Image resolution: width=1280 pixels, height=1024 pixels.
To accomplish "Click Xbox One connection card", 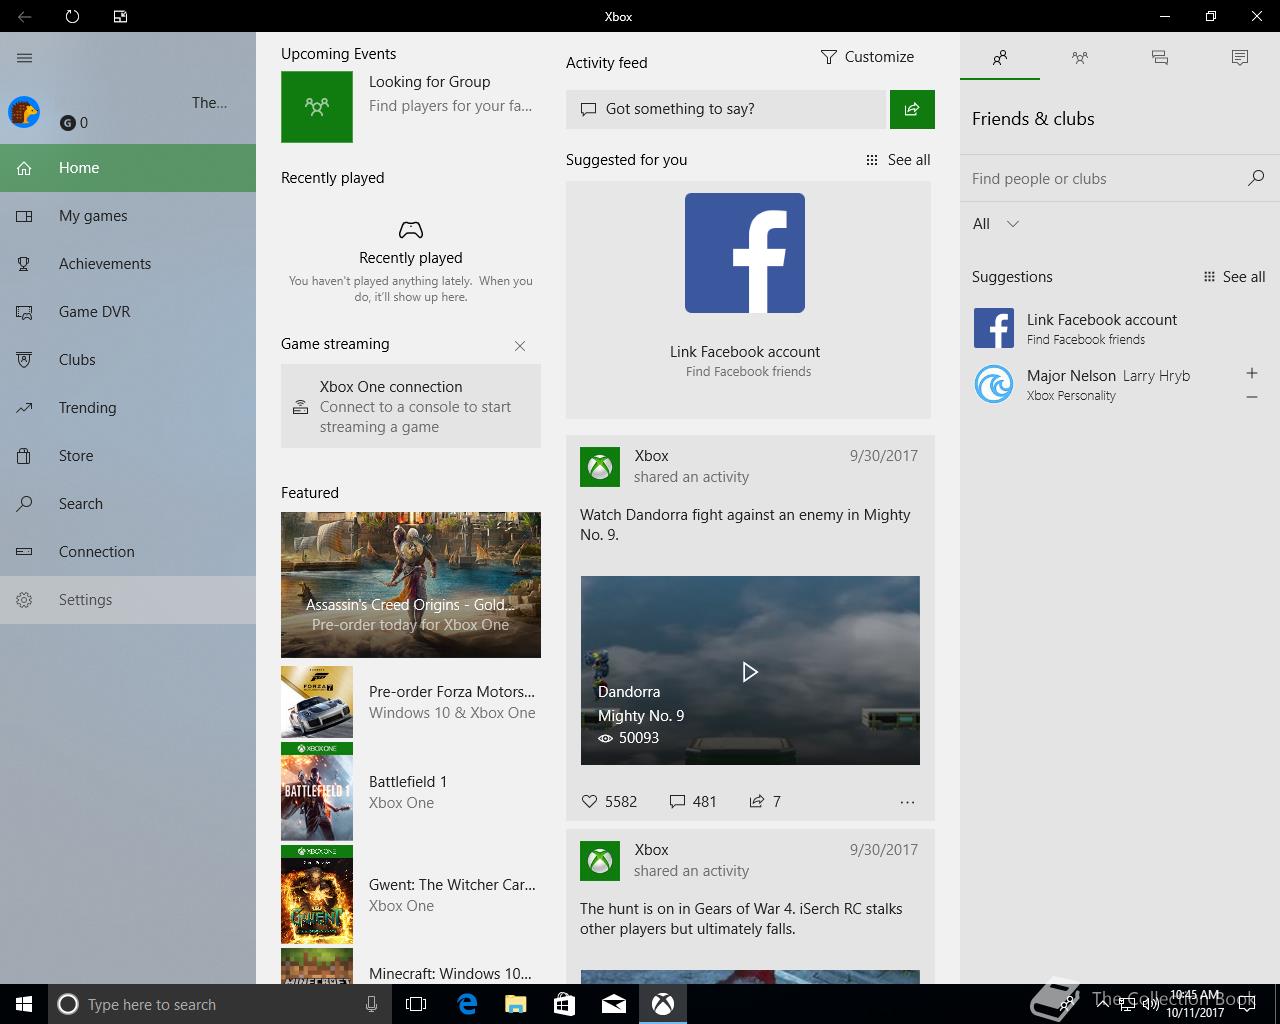I will click(x=411, y=406).
